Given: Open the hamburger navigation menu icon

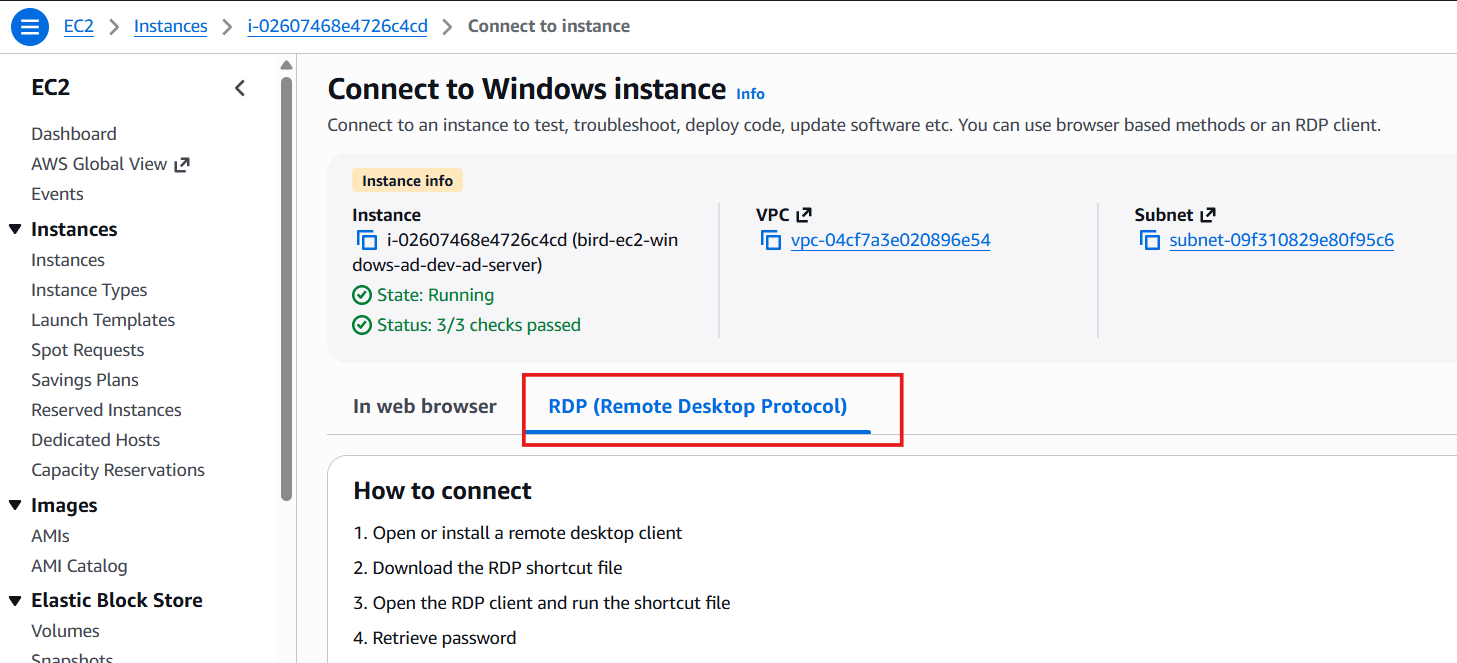Looking at the screenshot, I should [x=29, y=27].
